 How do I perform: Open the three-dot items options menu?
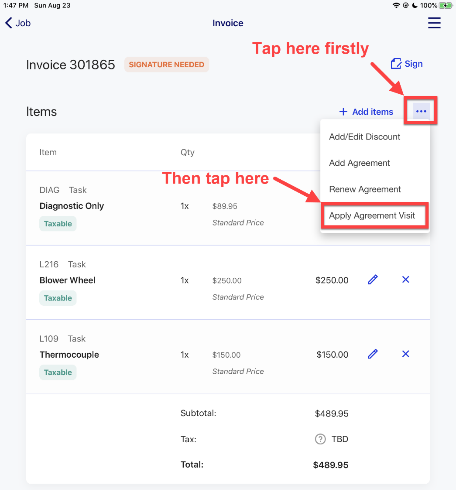click(x=421, y=111)
